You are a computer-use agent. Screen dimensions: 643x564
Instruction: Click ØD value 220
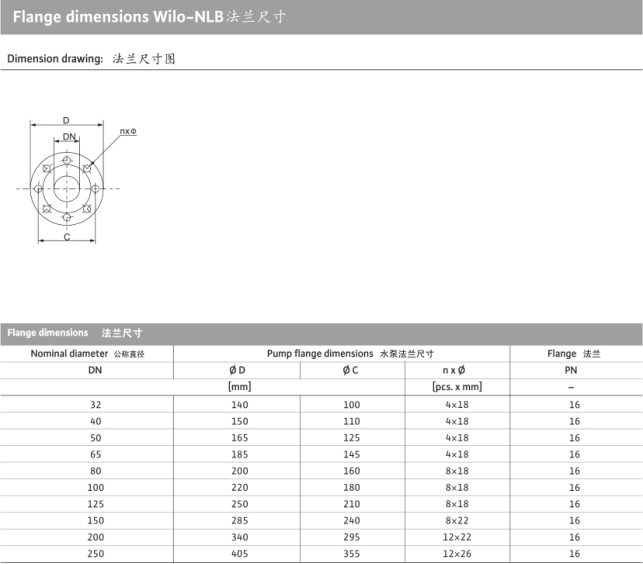240,487
